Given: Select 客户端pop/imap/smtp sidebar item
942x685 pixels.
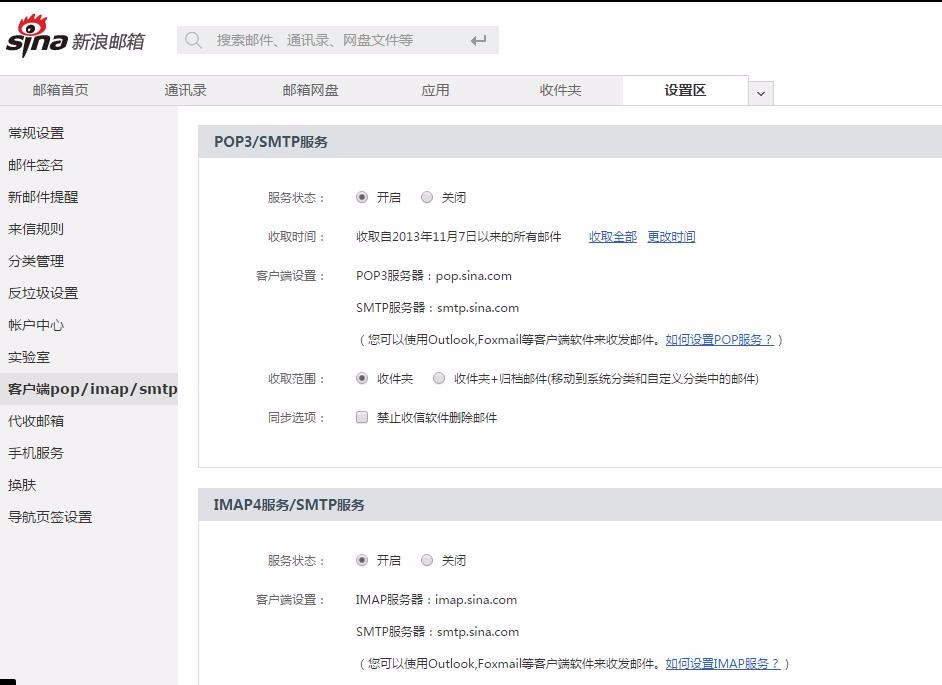Looking at the screenshot, I should tap(89, 389).
